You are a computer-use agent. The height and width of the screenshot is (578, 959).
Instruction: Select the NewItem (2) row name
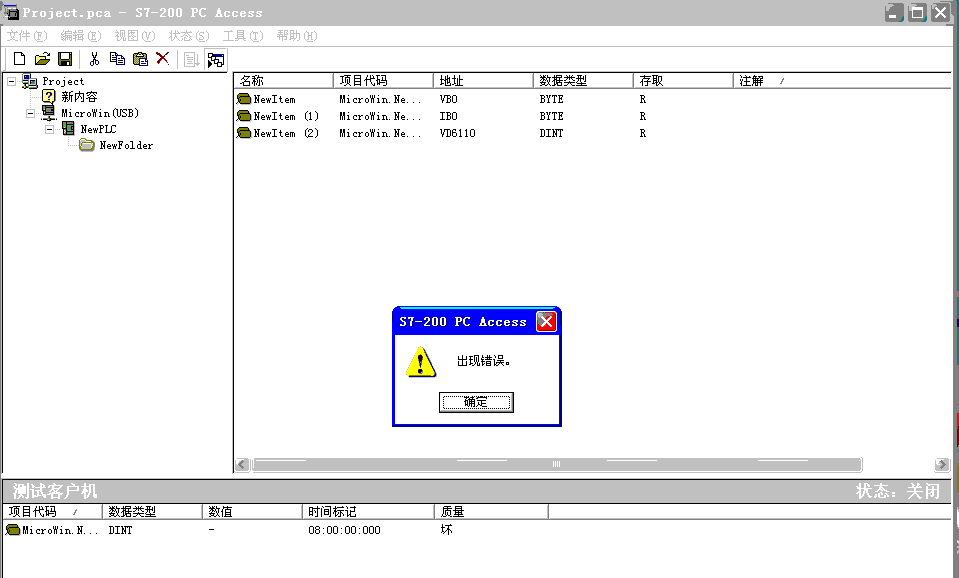pyautogui.click(x=286, y=133)
